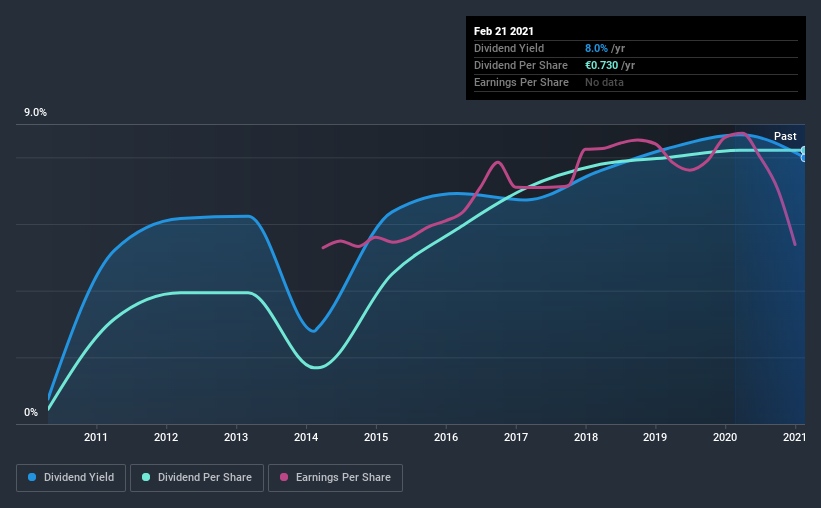Click the 2020 x-axis label
Viewport: 821px width, 508px height.
(x=725, y=437)
